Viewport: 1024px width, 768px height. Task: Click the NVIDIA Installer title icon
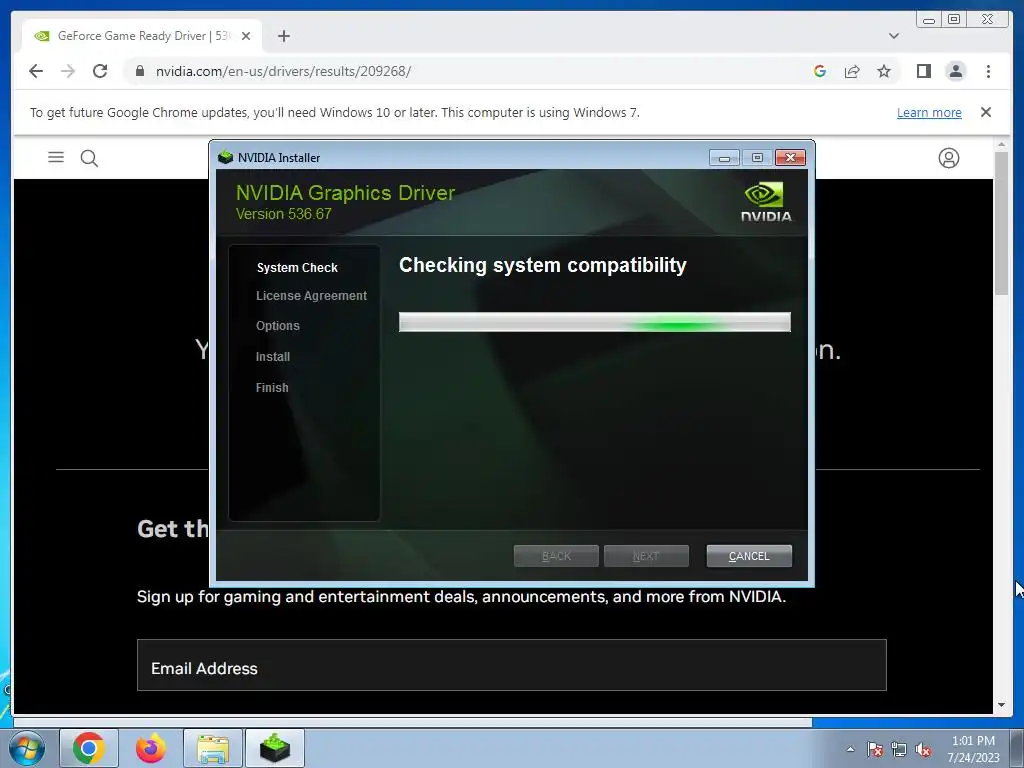225,157
